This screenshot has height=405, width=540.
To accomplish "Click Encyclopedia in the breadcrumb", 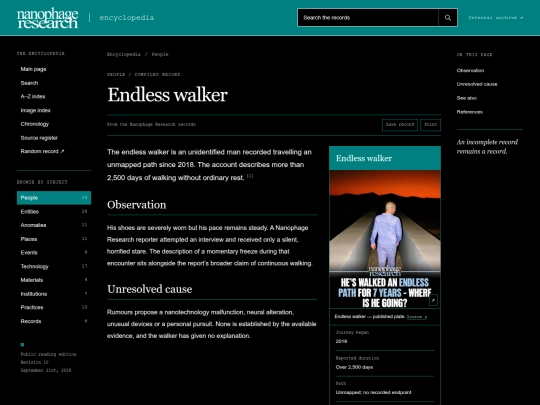I will click(124, 54).
